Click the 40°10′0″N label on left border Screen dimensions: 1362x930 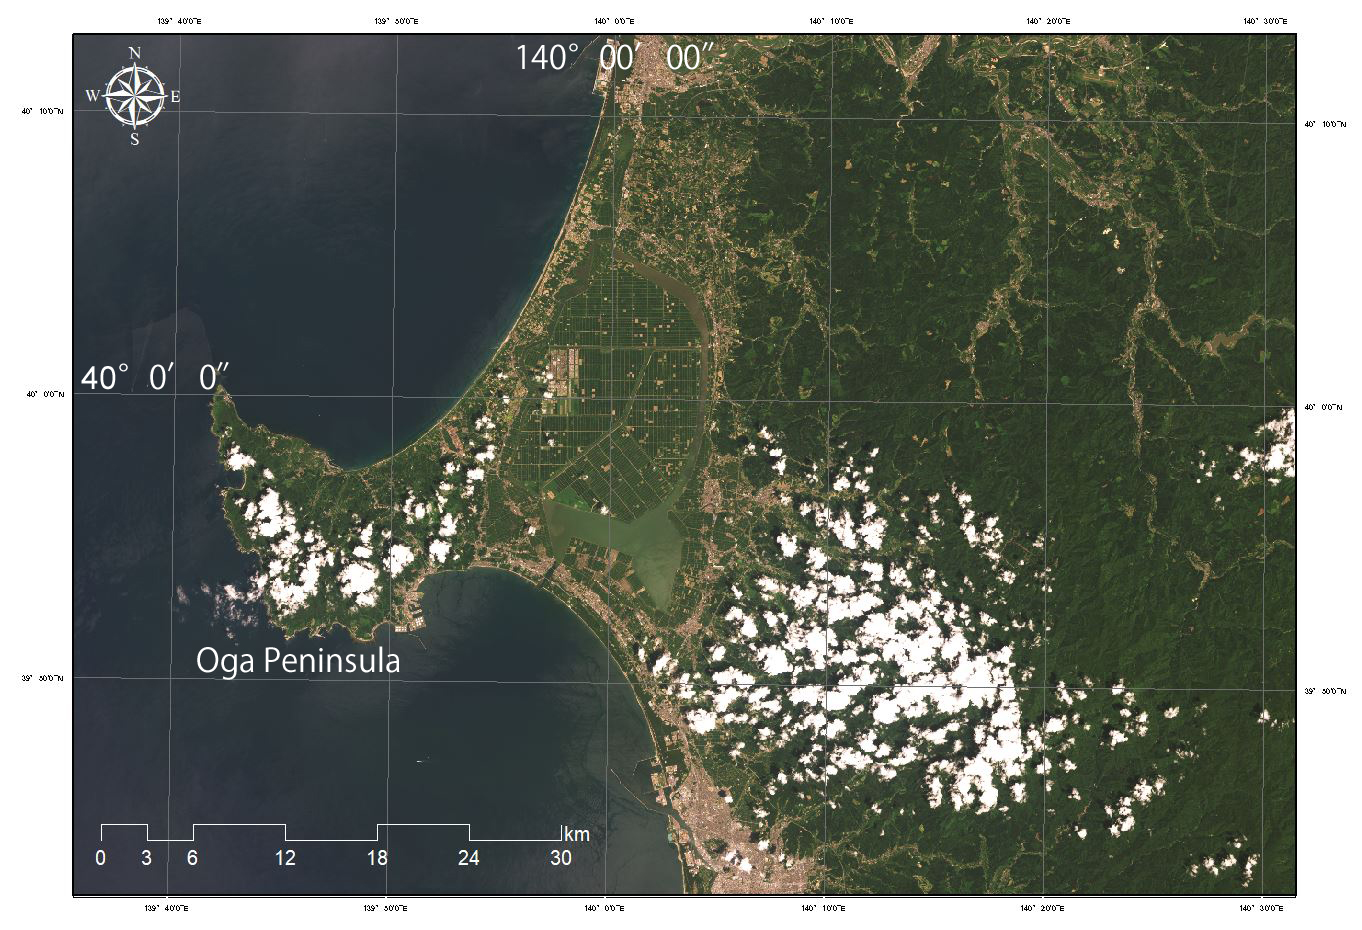(41, 112)
